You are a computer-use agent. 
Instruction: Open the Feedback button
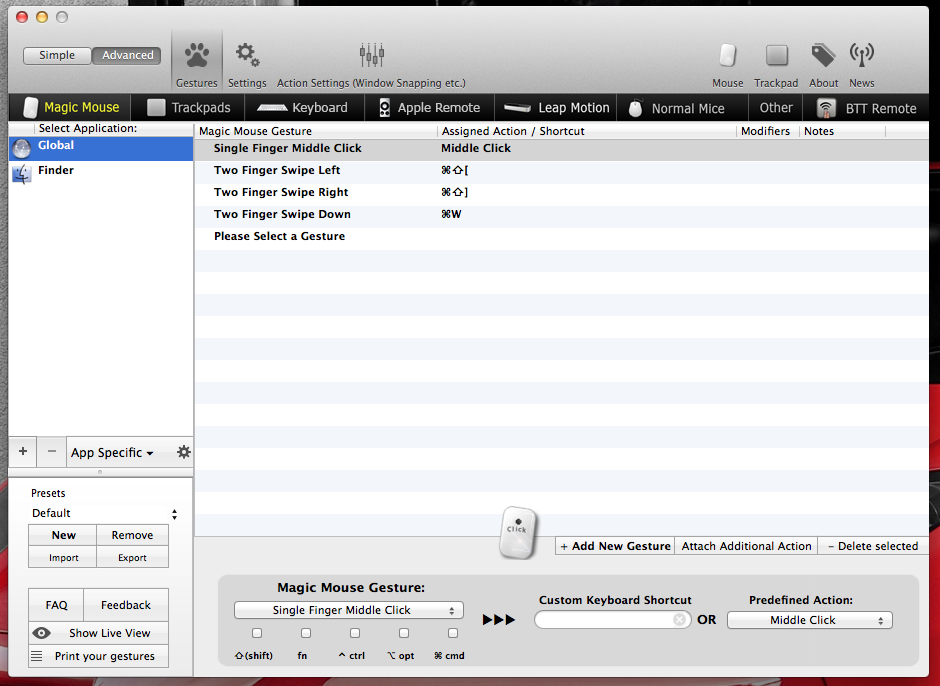point(126,605)
